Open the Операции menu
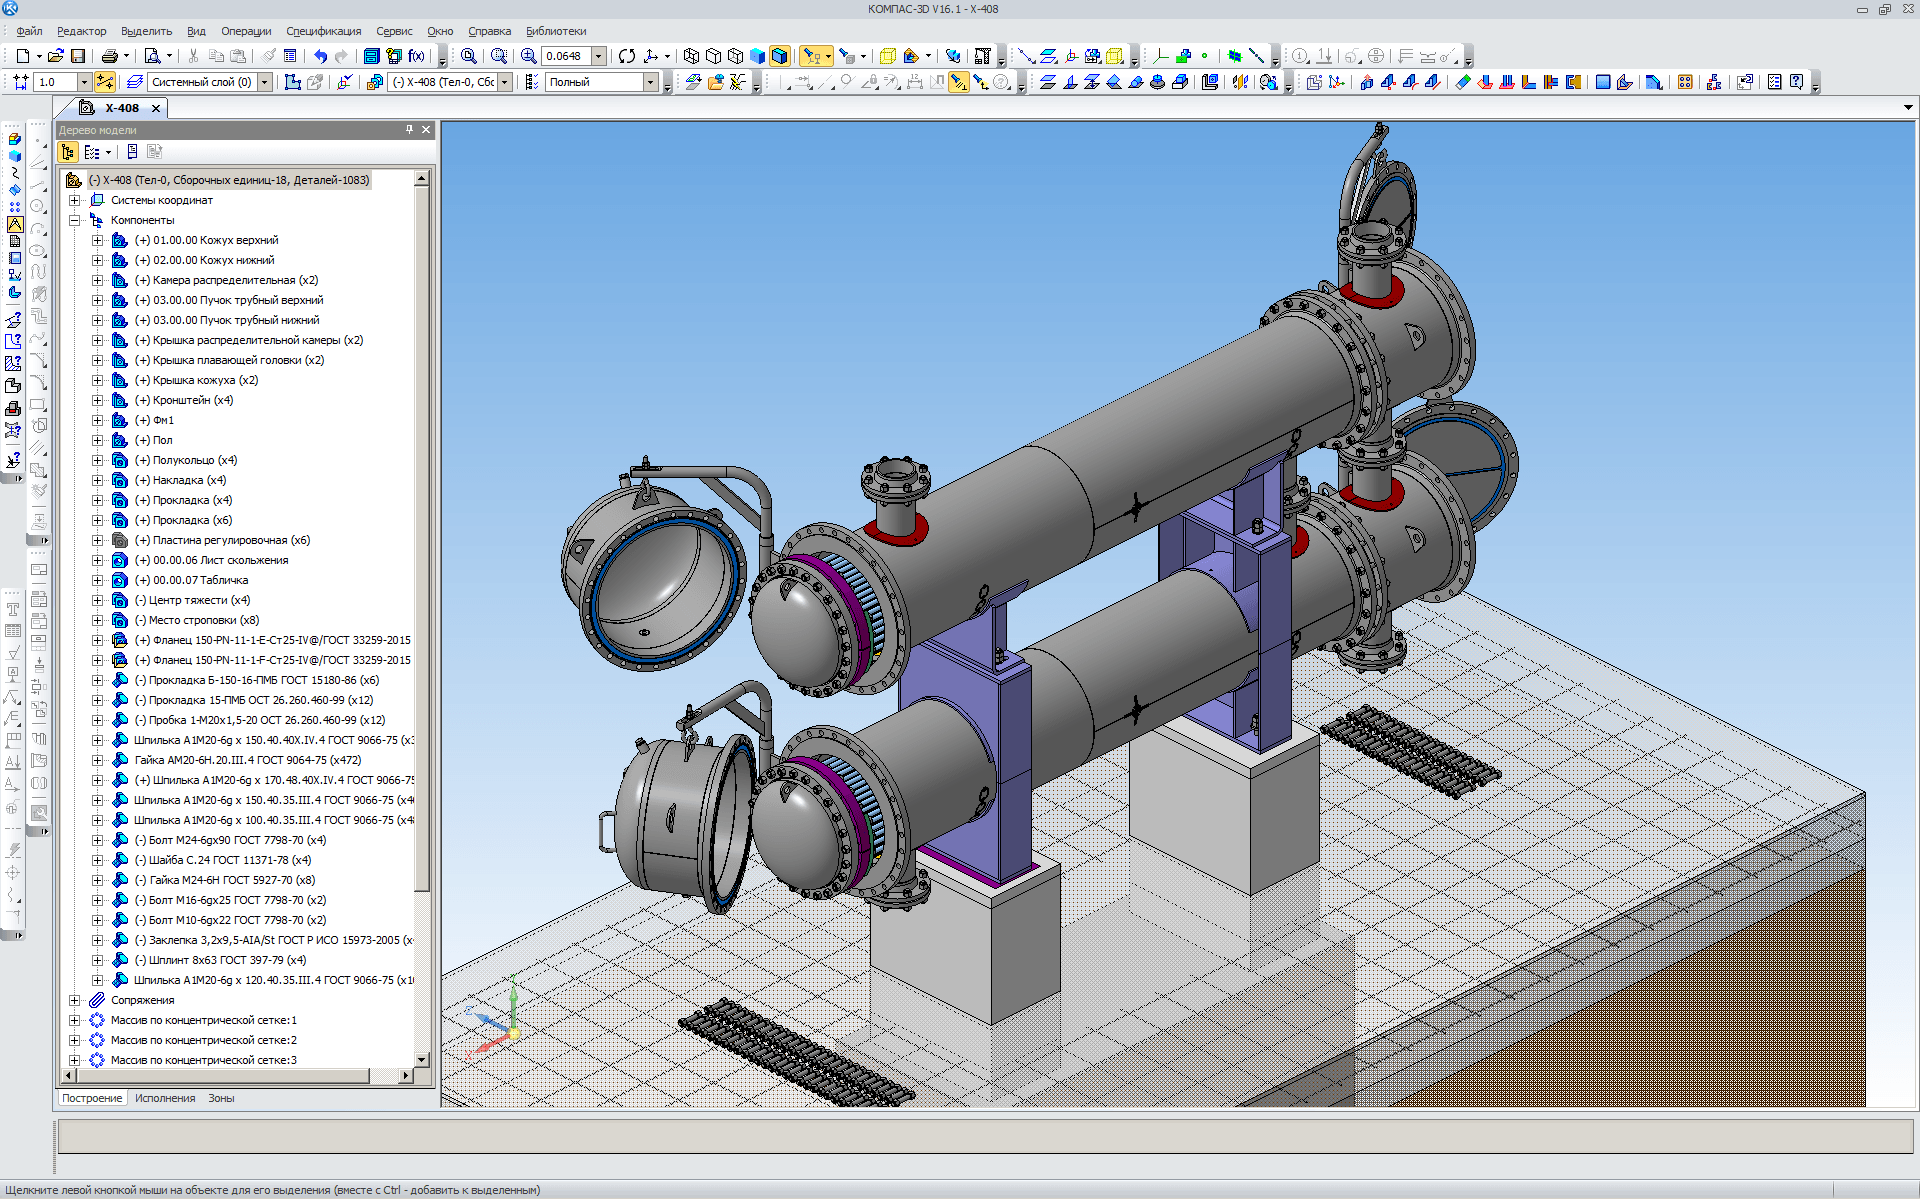Screen dimensions: 1920x1200 246,31
